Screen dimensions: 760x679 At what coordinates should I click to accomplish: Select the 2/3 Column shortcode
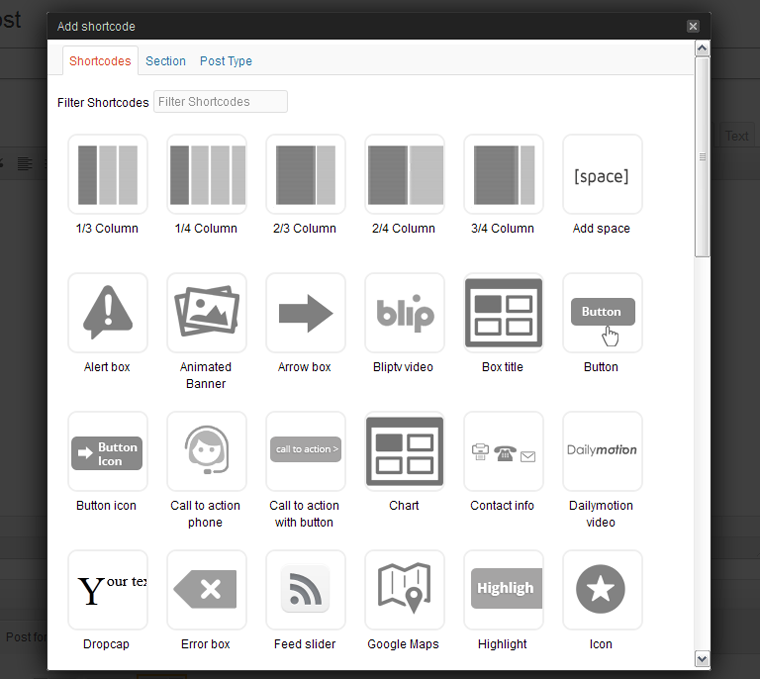(305, 174)
